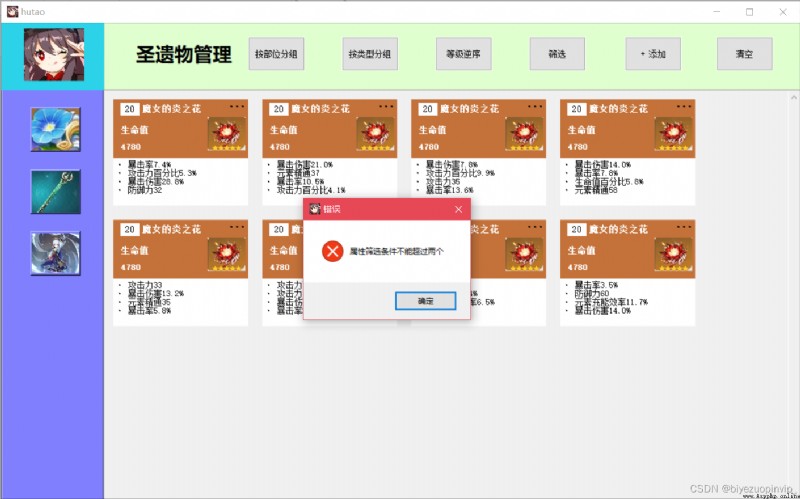
Task: Click the hutao app icon in title bar
Action: [x=12, y=11]
